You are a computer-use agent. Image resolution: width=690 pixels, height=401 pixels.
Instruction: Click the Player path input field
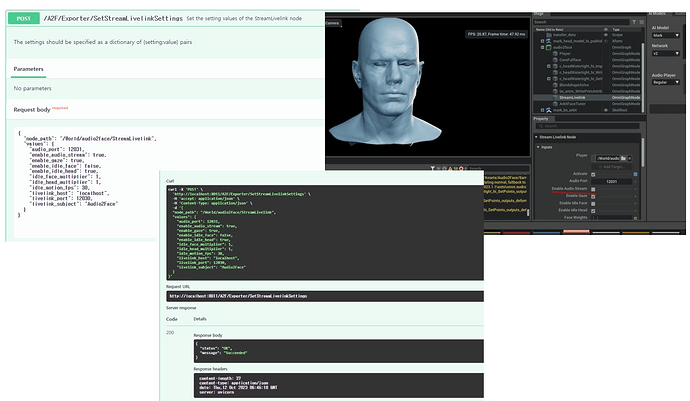pos(608,158)
